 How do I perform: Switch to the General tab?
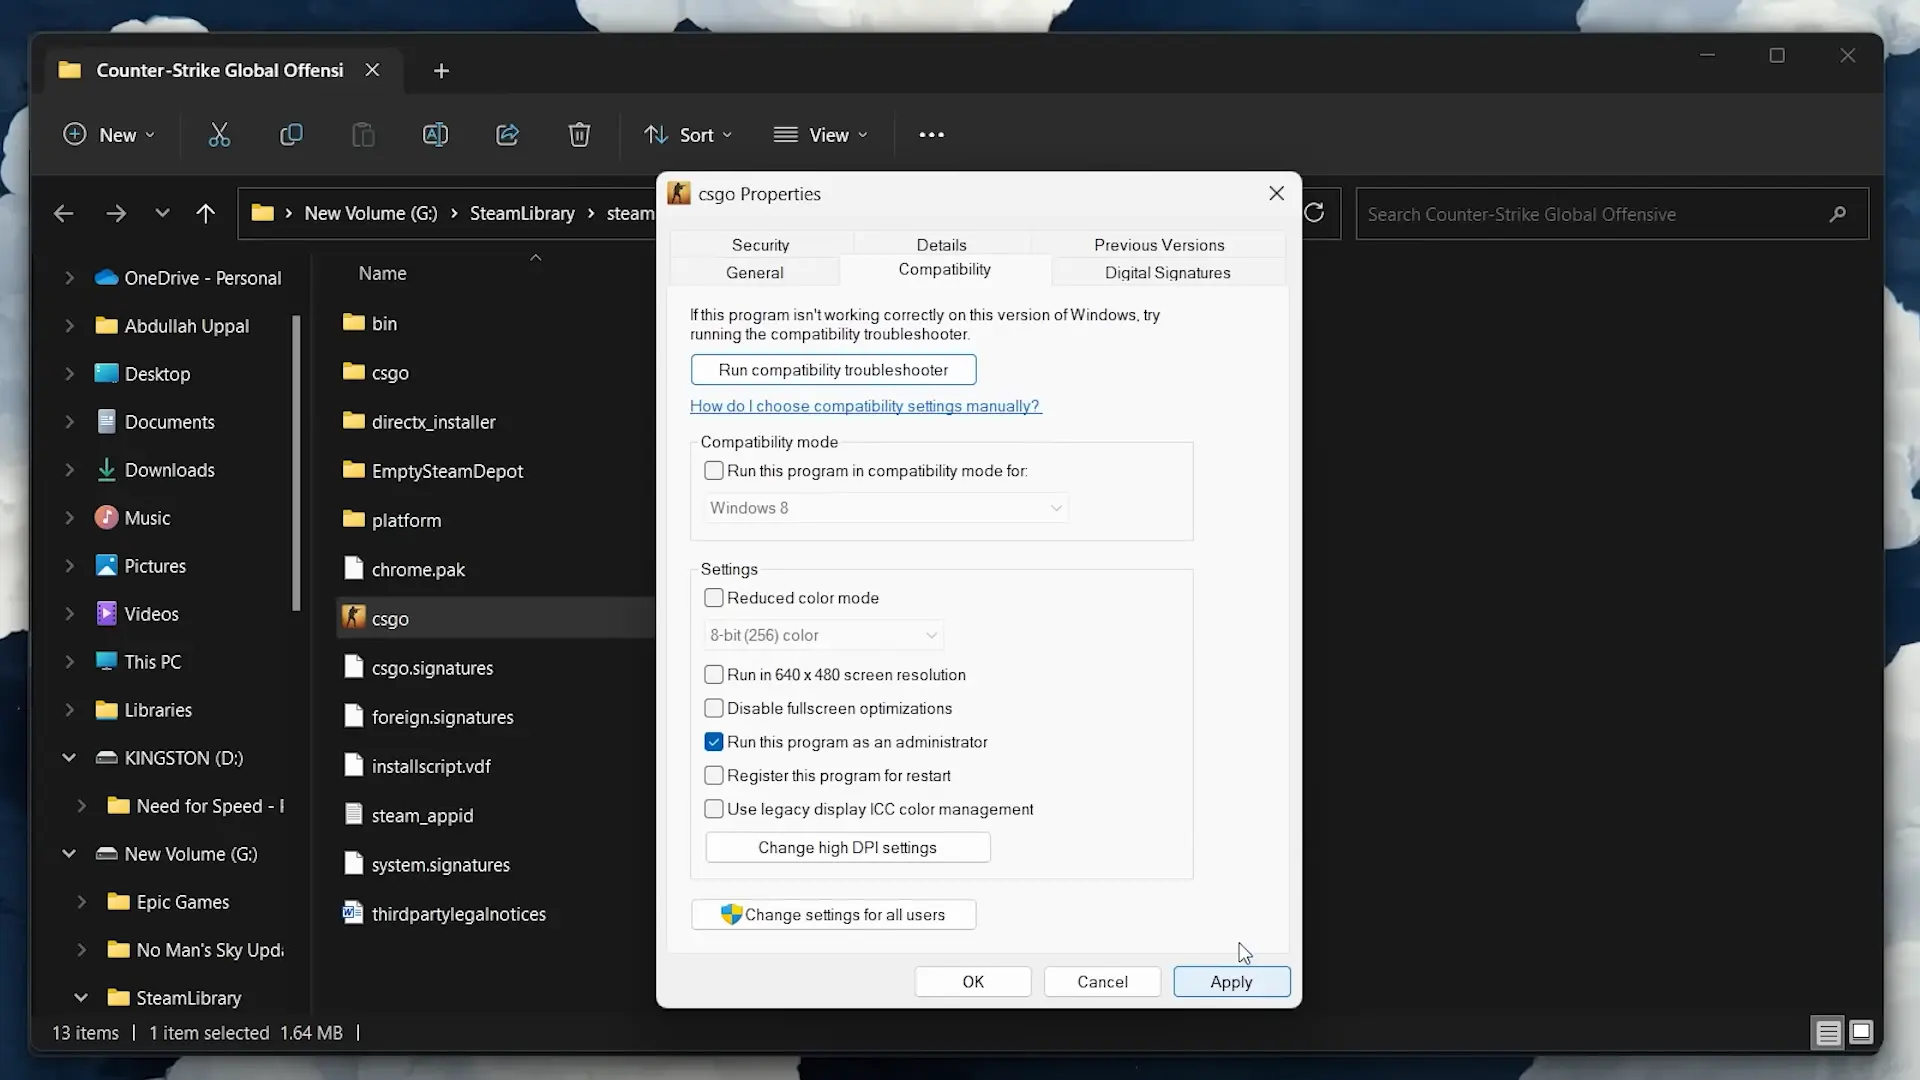click(754, 273)
